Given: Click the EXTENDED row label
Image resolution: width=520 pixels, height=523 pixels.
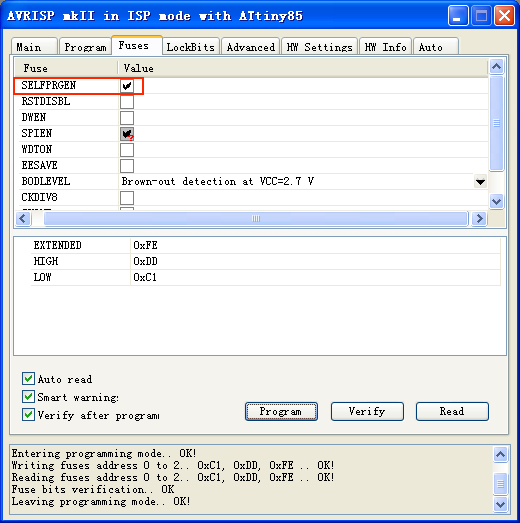Looking at the screenshot, I should pyautogui.click(x=57, y=245).
